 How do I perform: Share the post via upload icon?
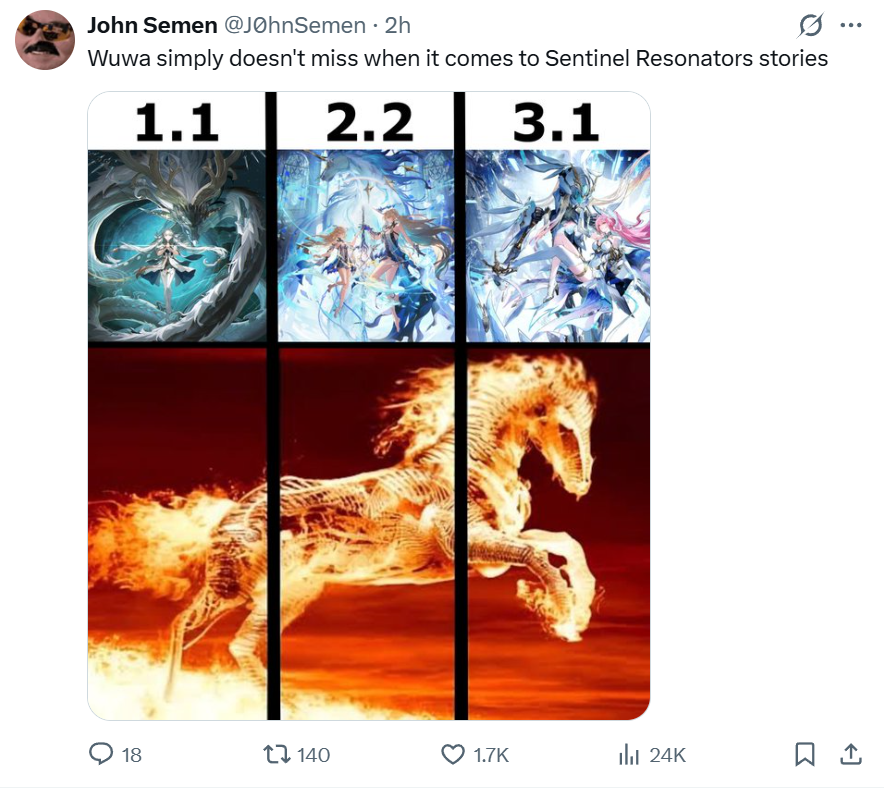tap(851, 754)
